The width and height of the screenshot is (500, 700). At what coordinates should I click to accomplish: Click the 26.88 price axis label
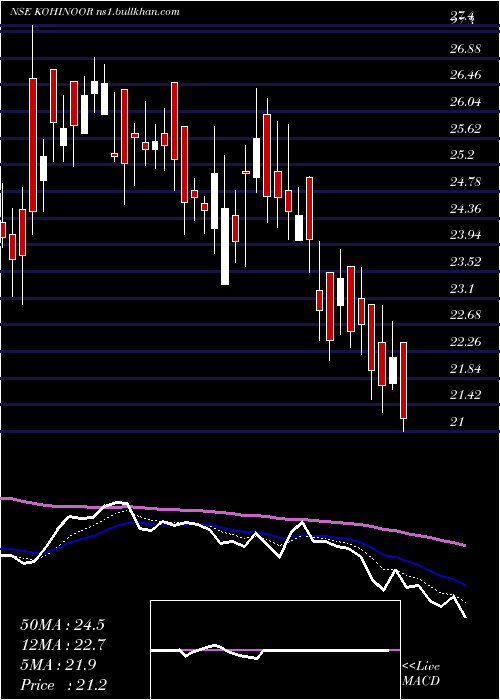(x=465, y=49)
